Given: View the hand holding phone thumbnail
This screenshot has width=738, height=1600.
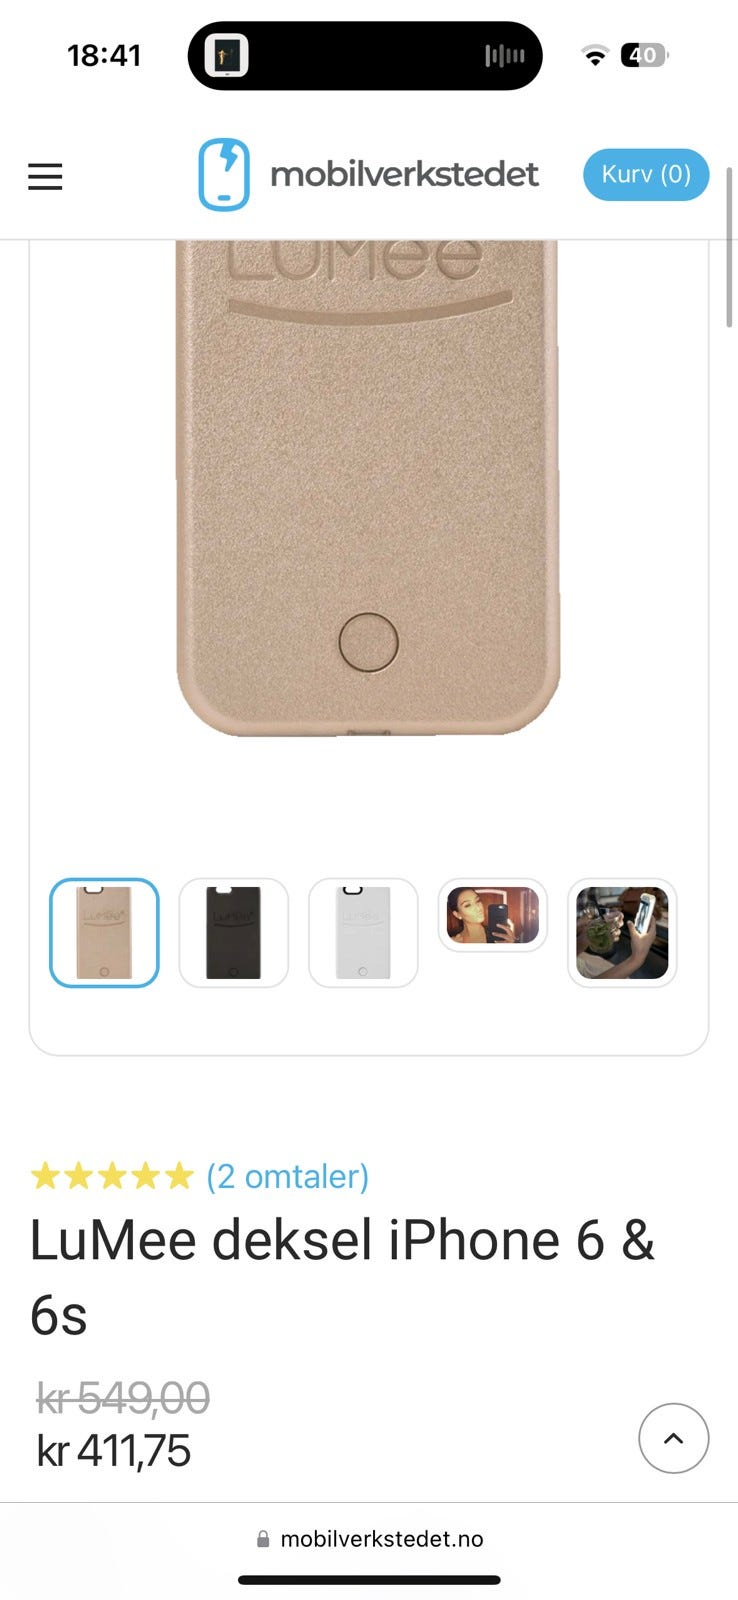Looking at the screenshot, I should point(622,933).
